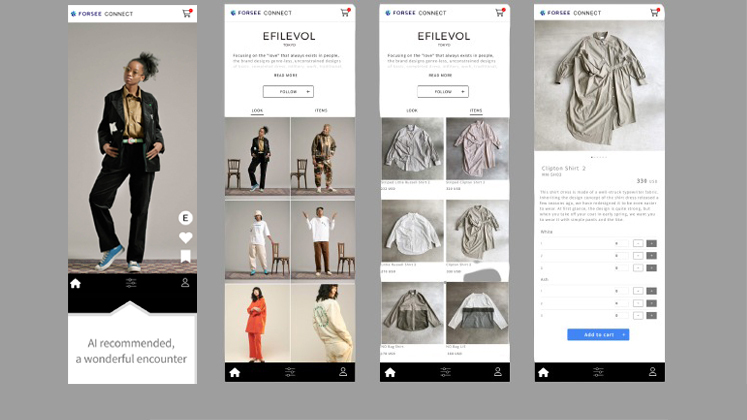Open the cart on product detail screen

tap(655, 13)
